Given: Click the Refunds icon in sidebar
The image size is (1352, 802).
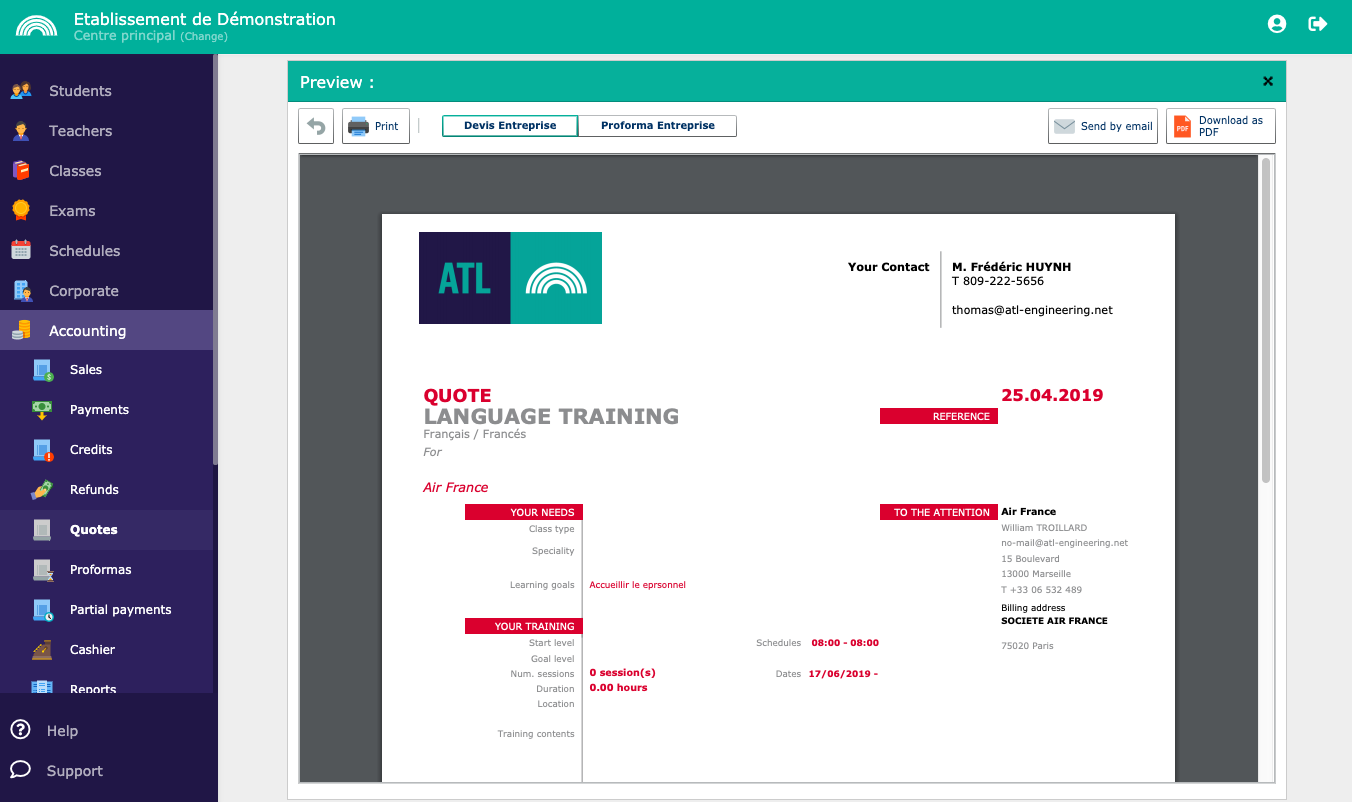Looking at the screenshot, I should pos(42,490).
